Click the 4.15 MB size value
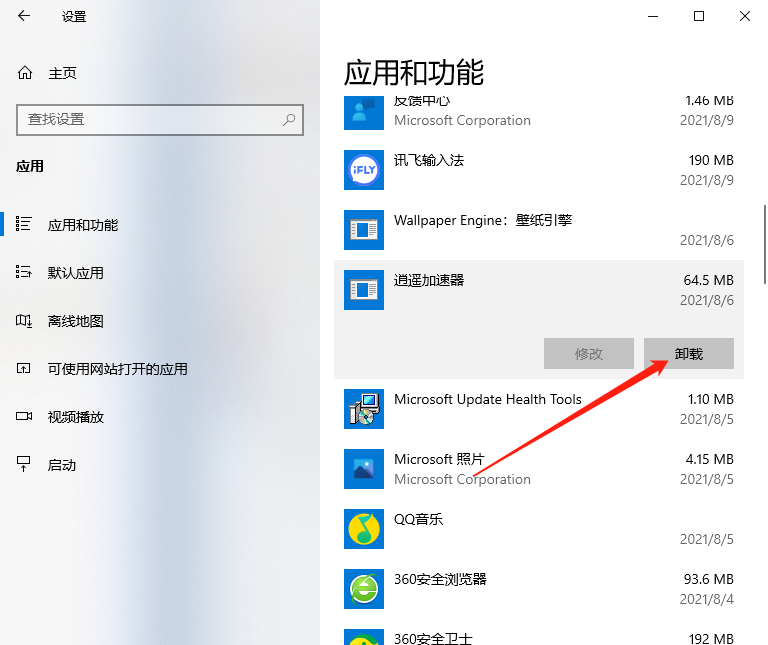Viewport: 768px width, 645px height. point(709,459)
